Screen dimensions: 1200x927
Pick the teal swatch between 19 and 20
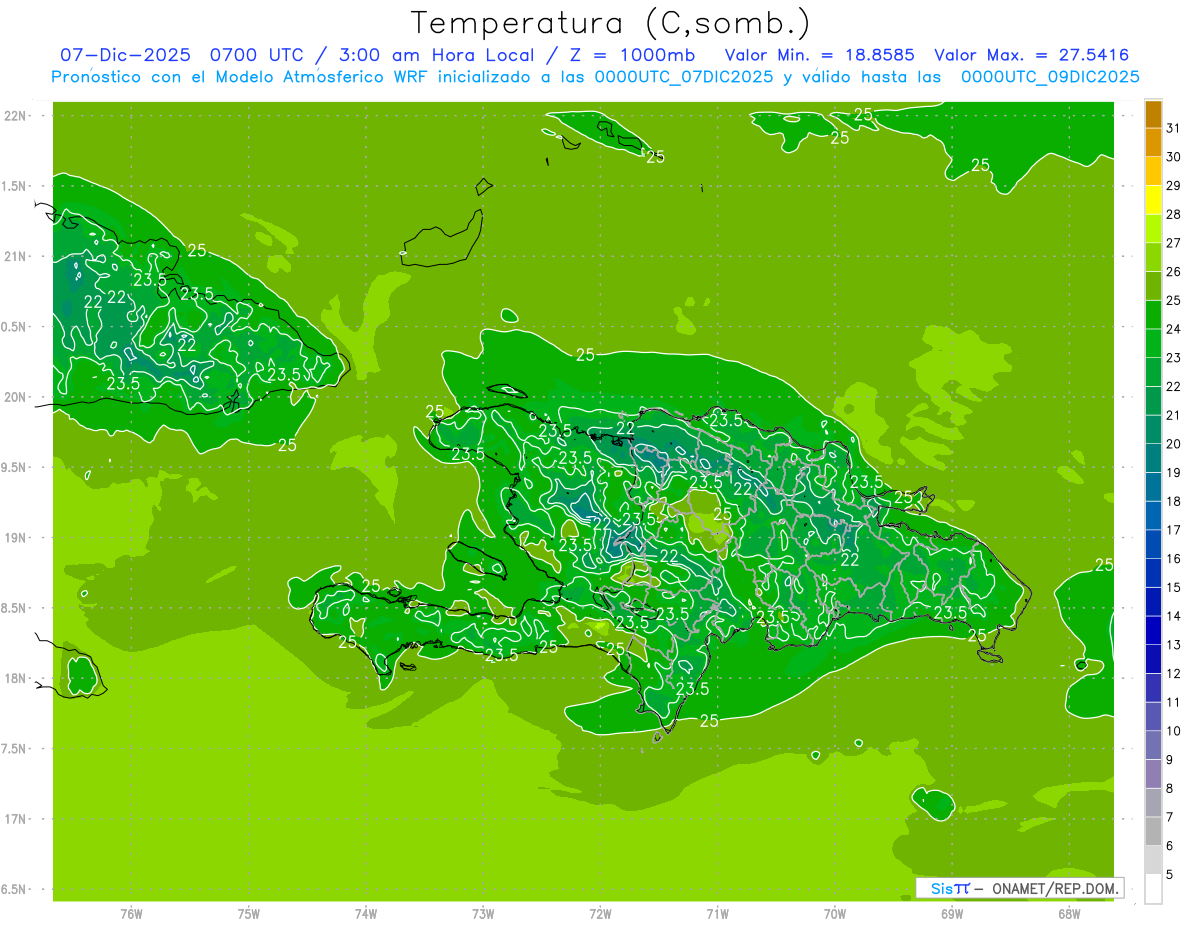tap(1153, 458)
